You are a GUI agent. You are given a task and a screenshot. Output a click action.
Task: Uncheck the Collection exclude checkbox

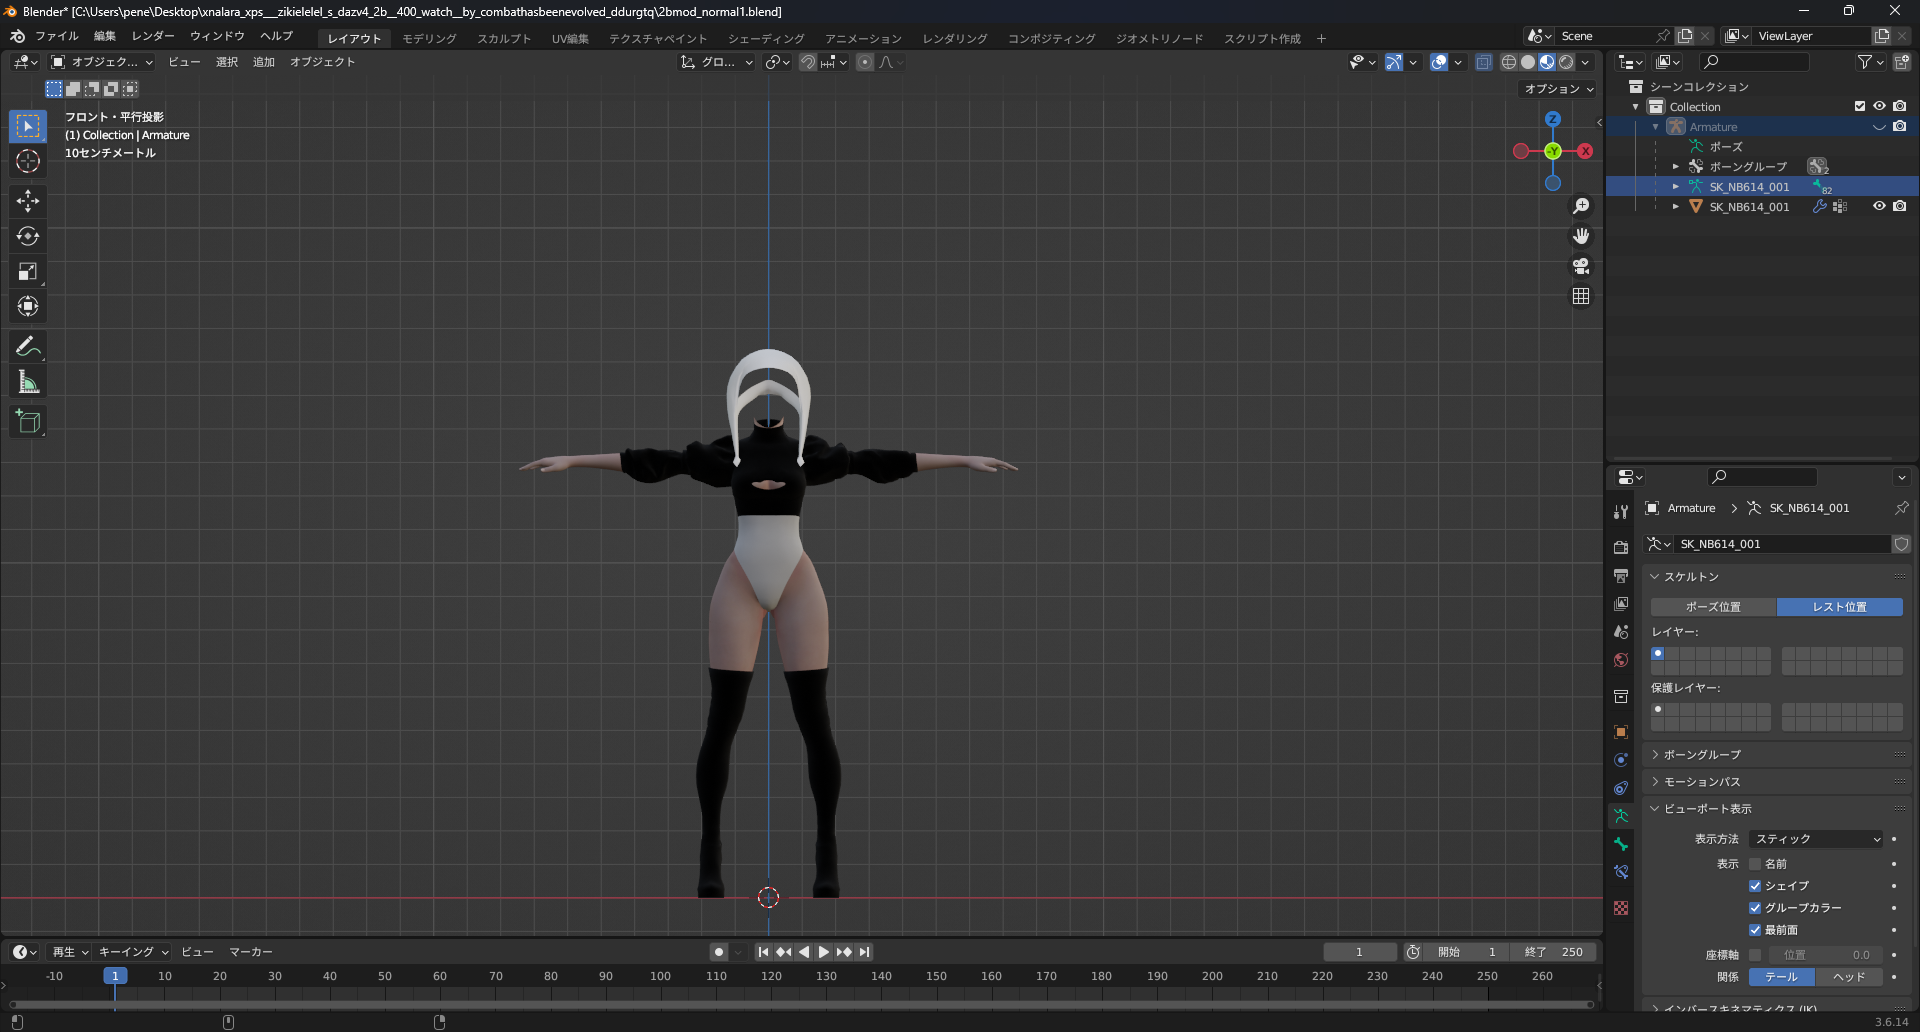(x=1860, y=106)
